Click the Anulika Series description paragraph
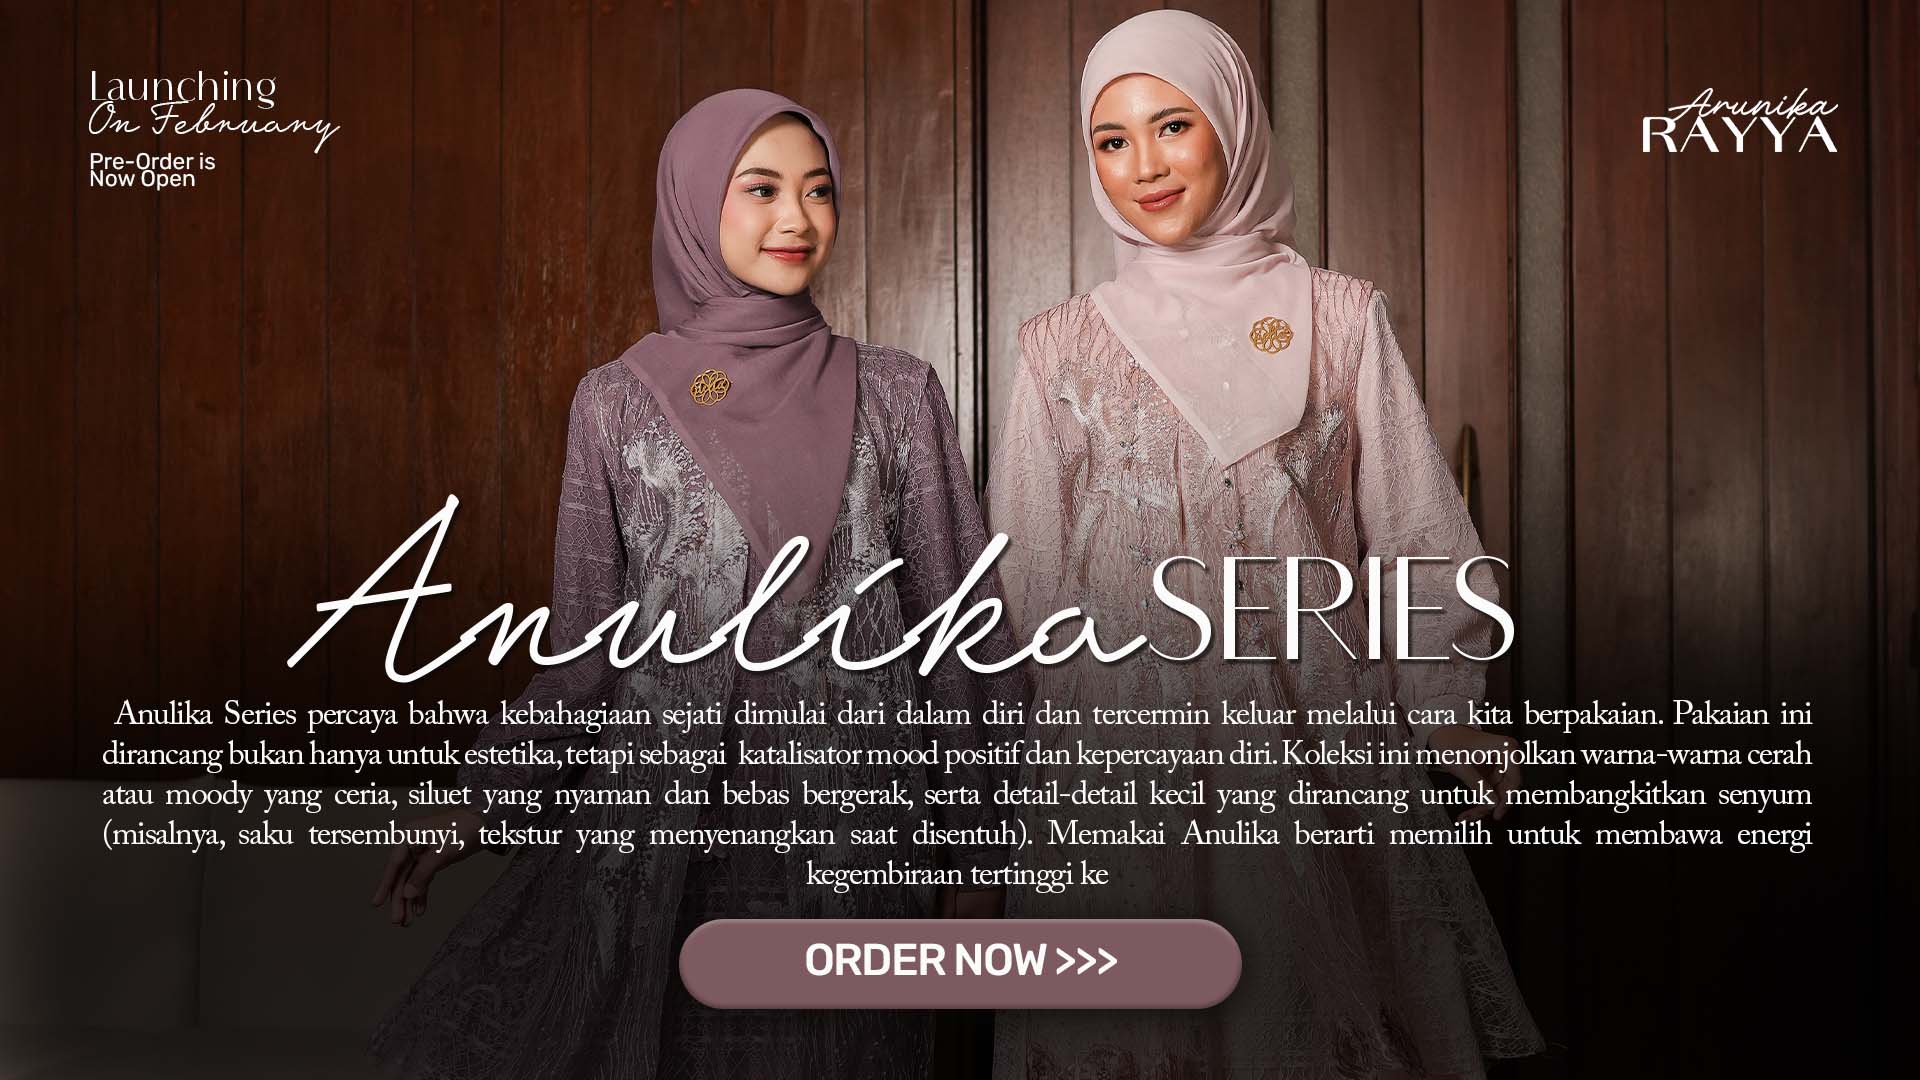Viewport: 1920px width, 1080px height. coord(958,794)
